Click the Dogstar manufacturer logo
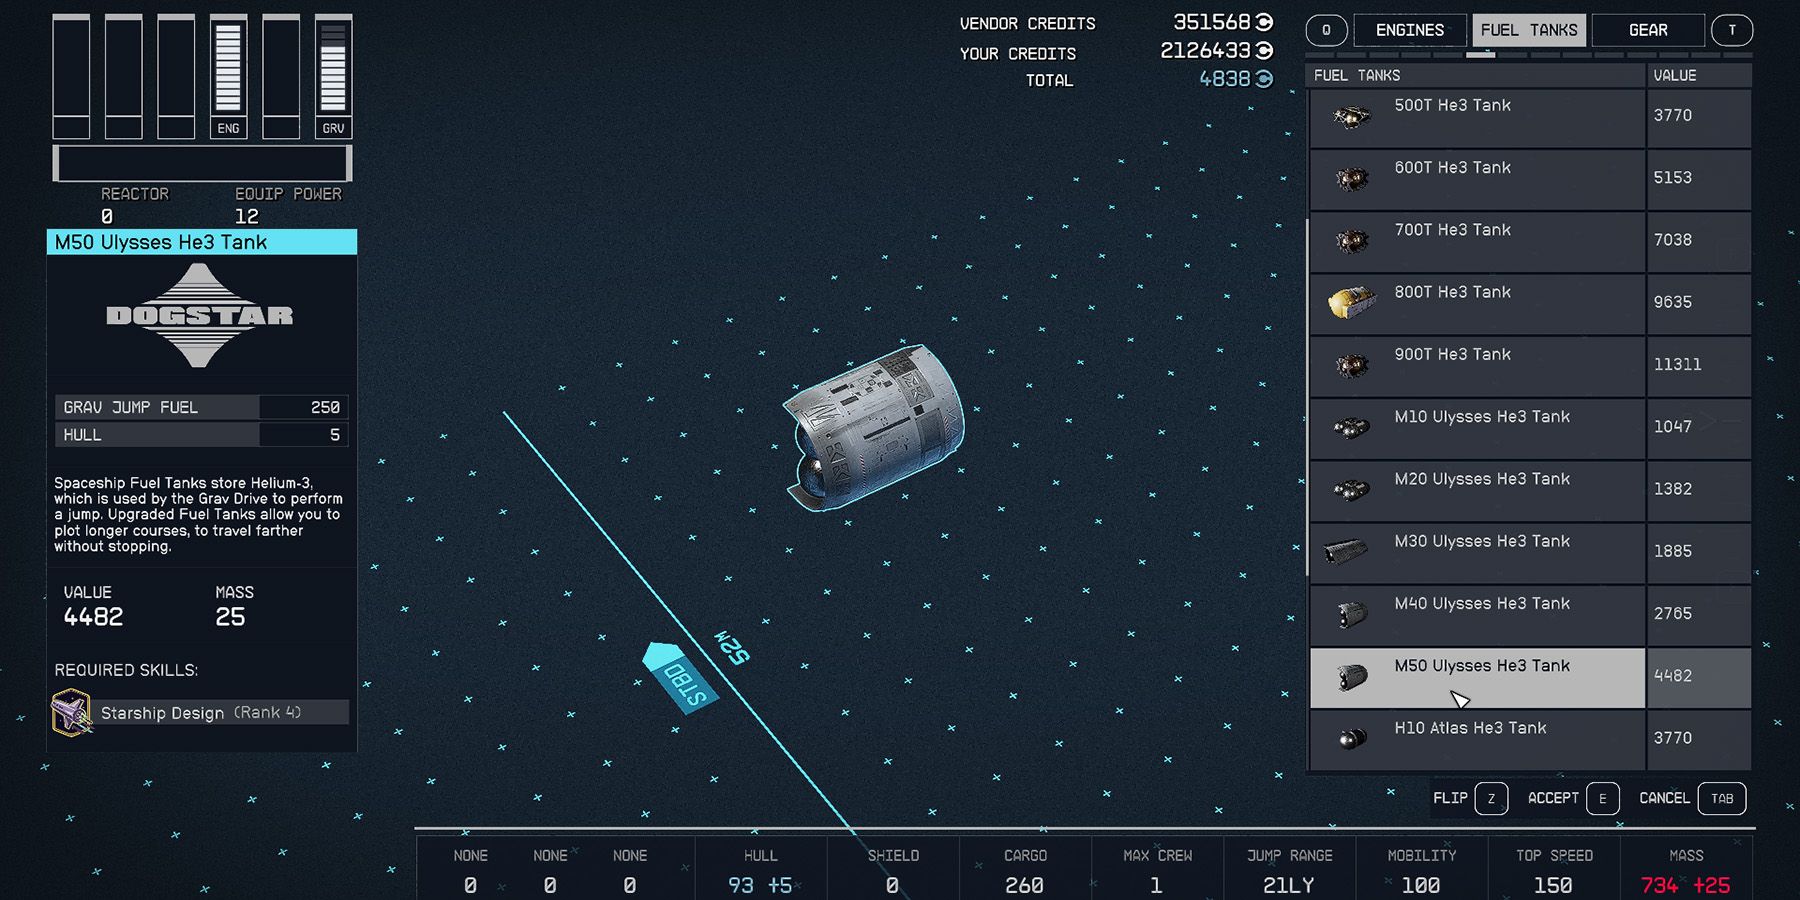Viewport: 1800px width, 900px height. pos(200,316)
